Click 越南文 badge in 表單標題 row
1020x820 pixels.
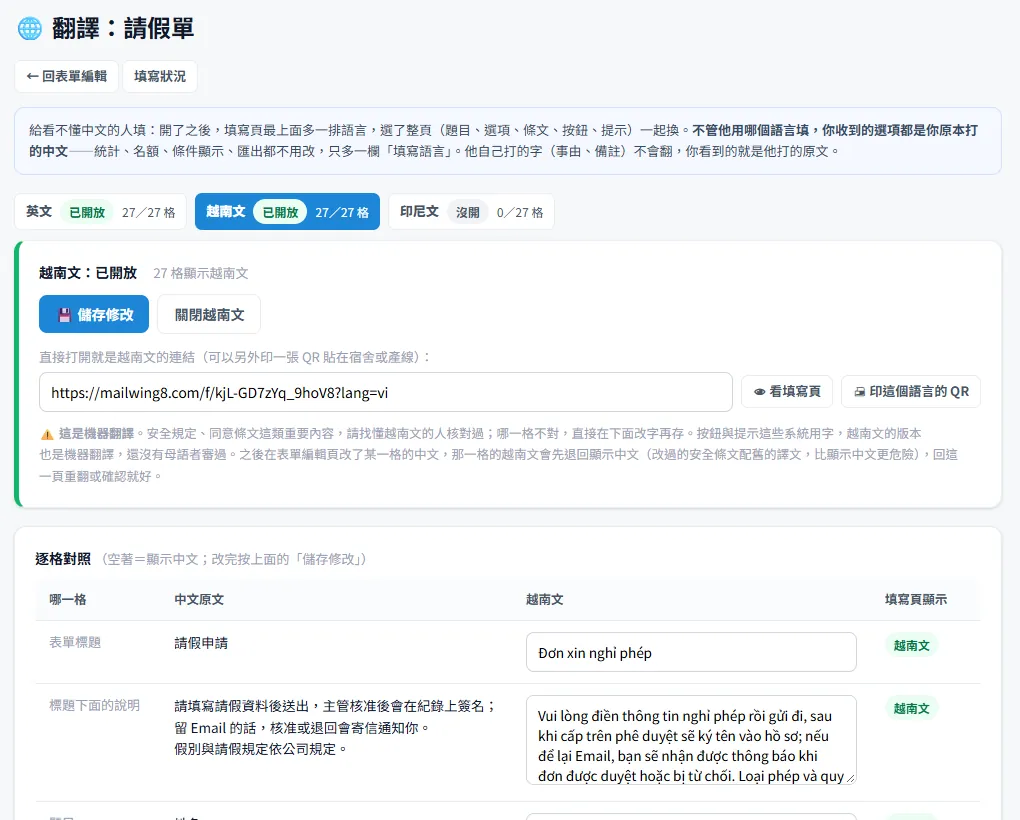(x=911, y=646)
